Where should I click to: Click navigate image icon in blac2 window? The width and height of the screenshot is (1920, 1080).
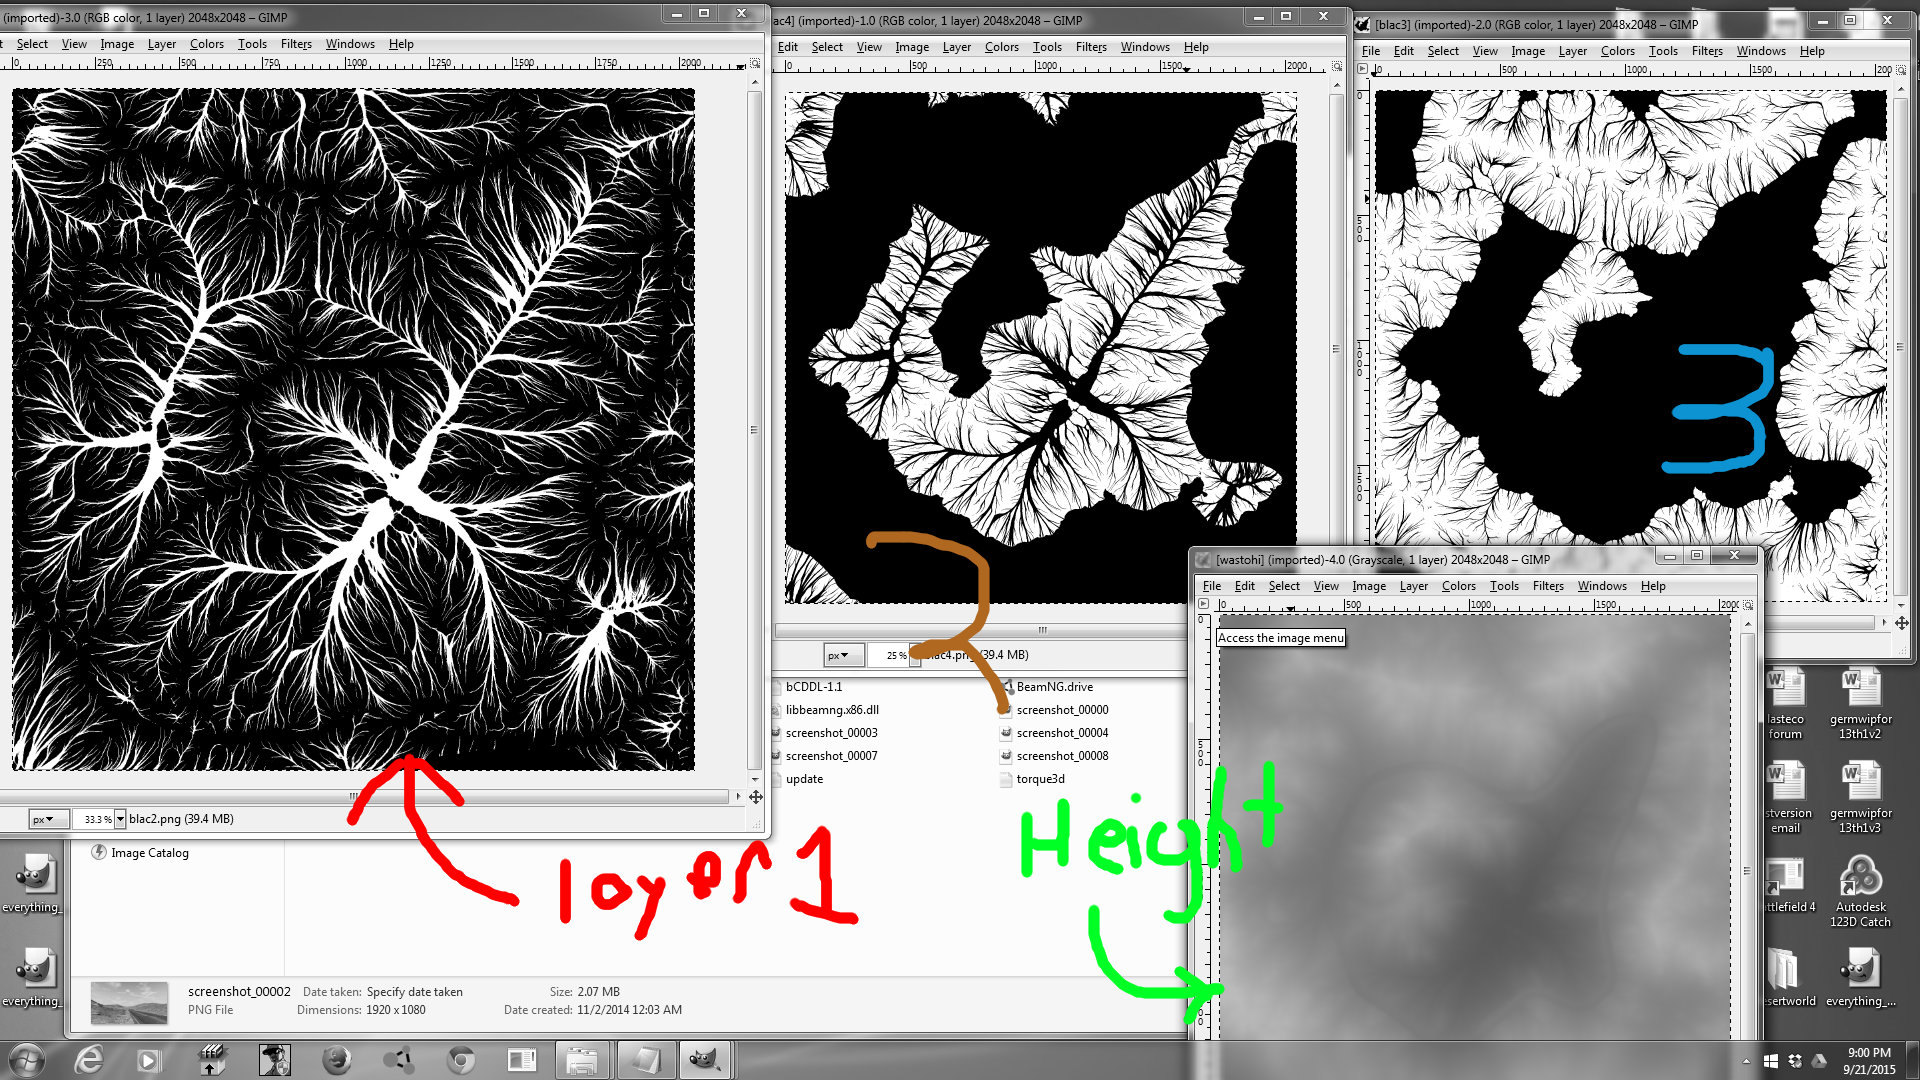coord(756,797)
